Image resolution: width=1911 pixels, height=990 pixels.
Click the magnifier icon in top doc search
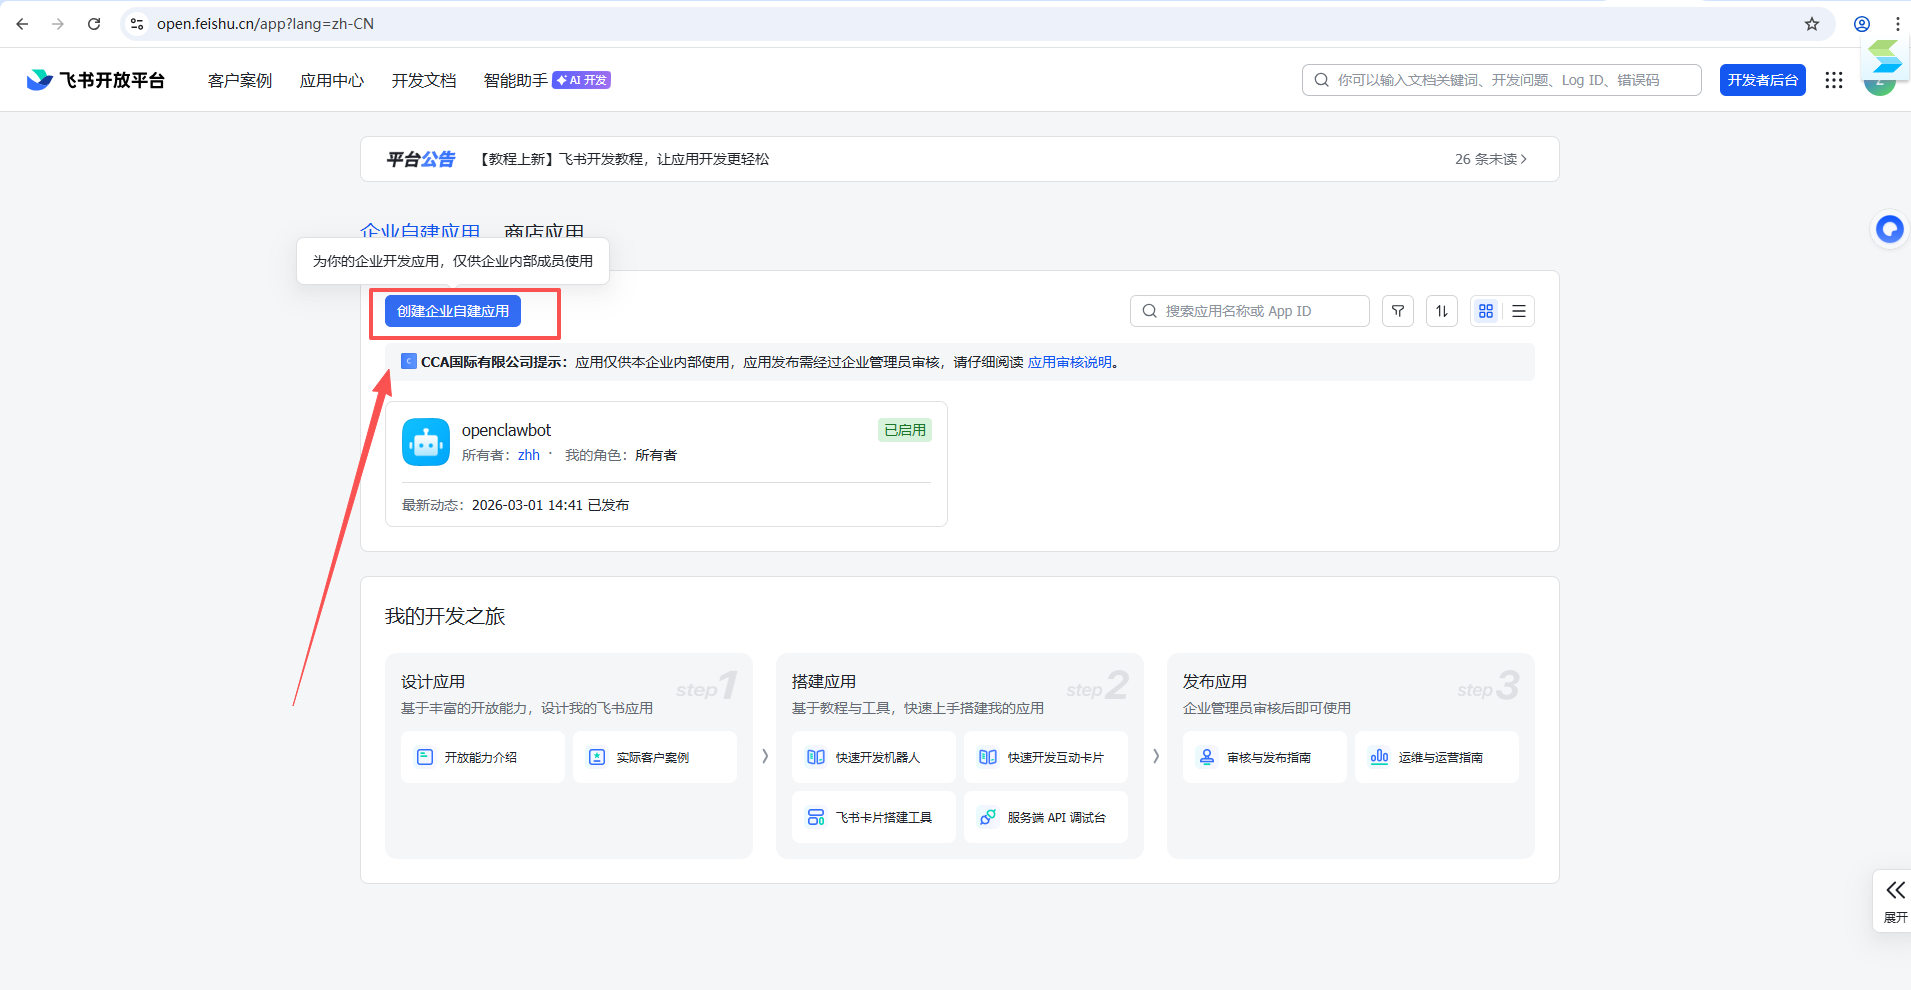(x=1322, y=80)
